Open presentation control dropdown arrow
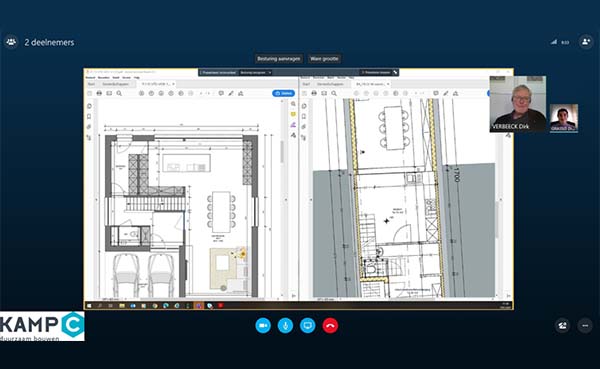The width and height of the screenshot is (600, 369). tap(270, 72)
